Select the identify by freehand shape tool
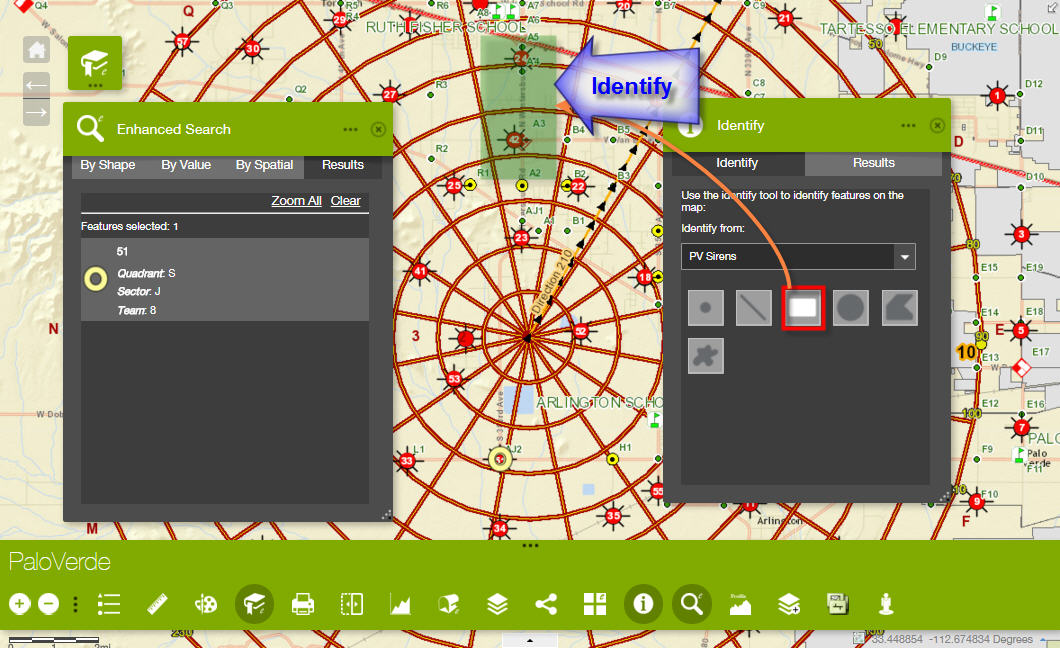 coord(706,356)
